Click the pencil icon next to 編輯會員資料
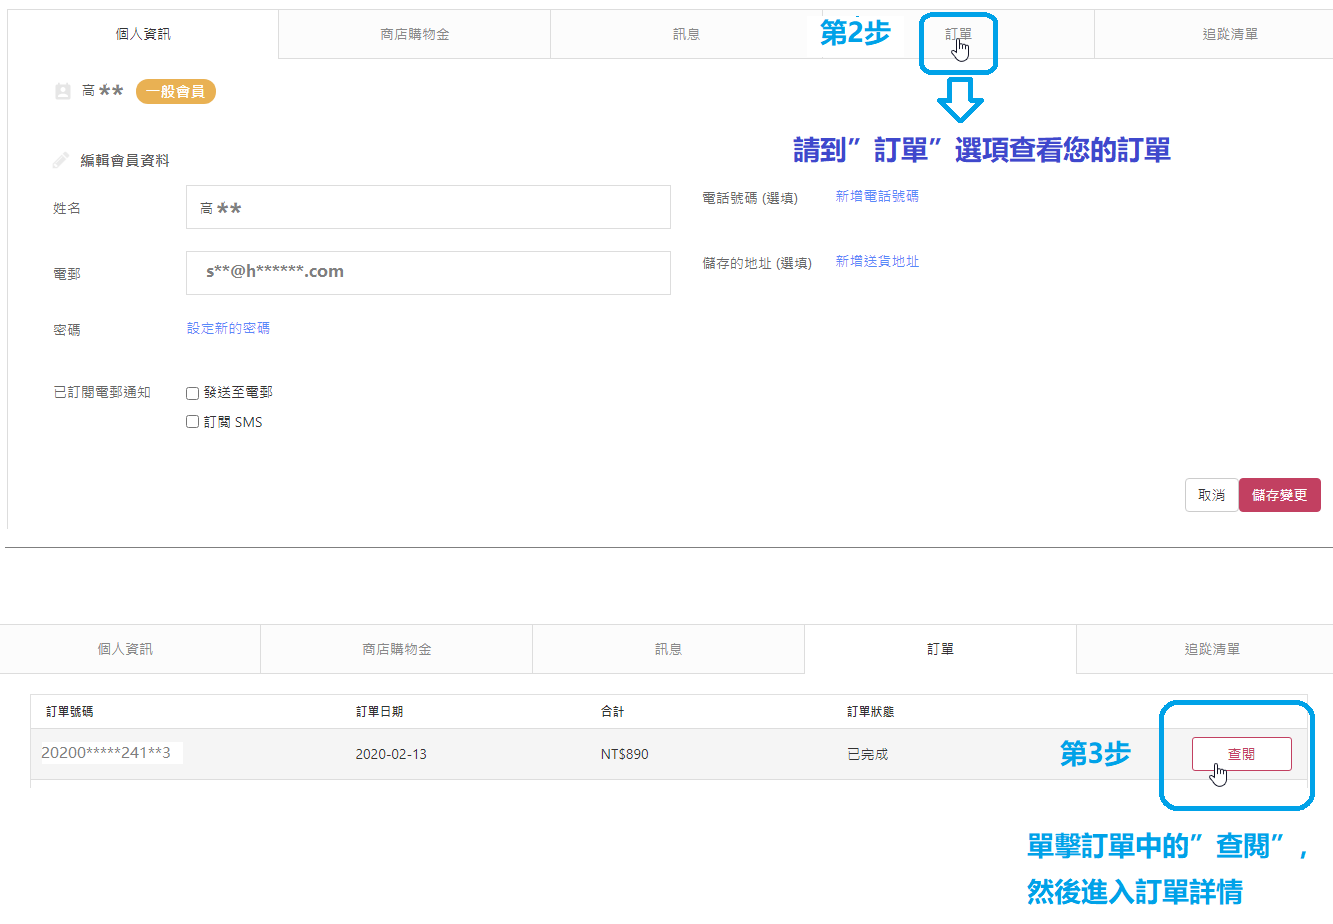Image resolution: width=1333 pixels, height=924 pixels. pos(61,160)
